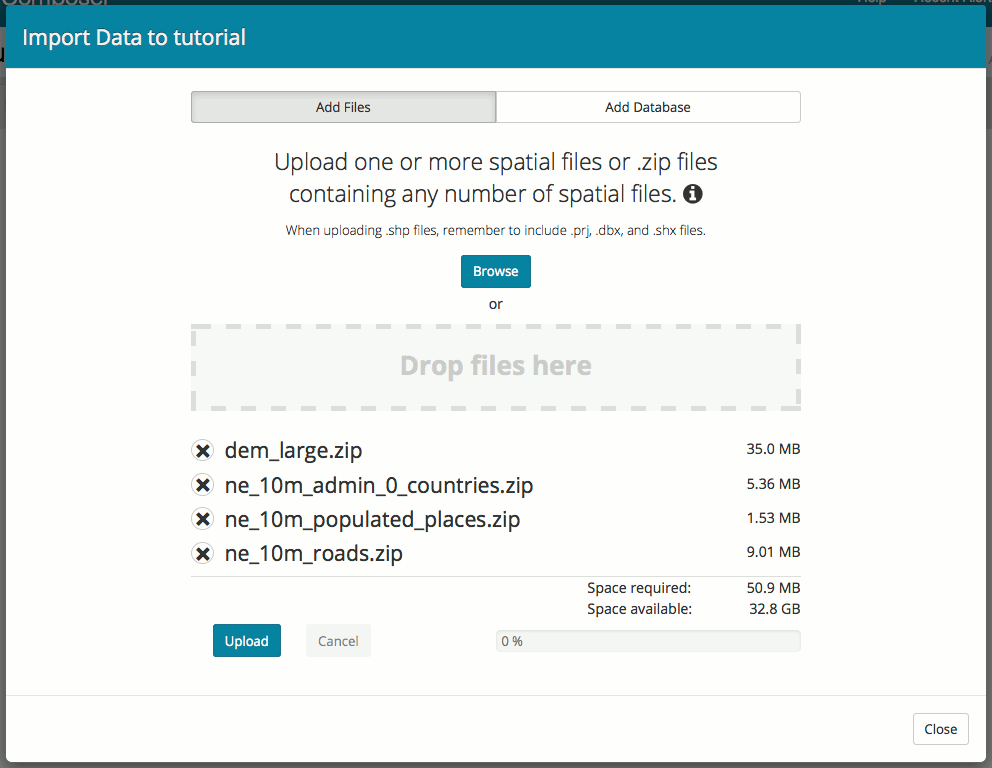
Task: Click the Space required value 50.9 MB
Action: coord(773,588)
